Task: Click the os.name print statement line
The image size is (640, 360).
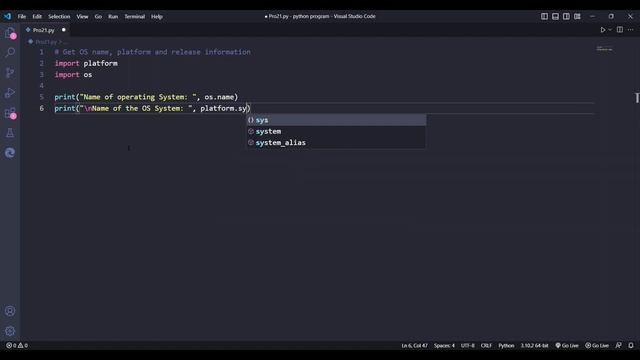Action: tap(146, 97)
